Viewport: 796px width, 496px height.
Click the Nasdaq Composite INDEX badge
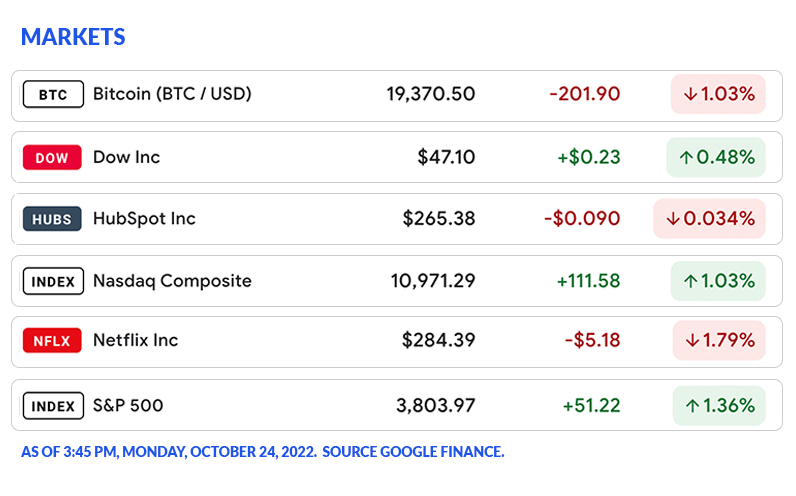[x=53, y=281]
